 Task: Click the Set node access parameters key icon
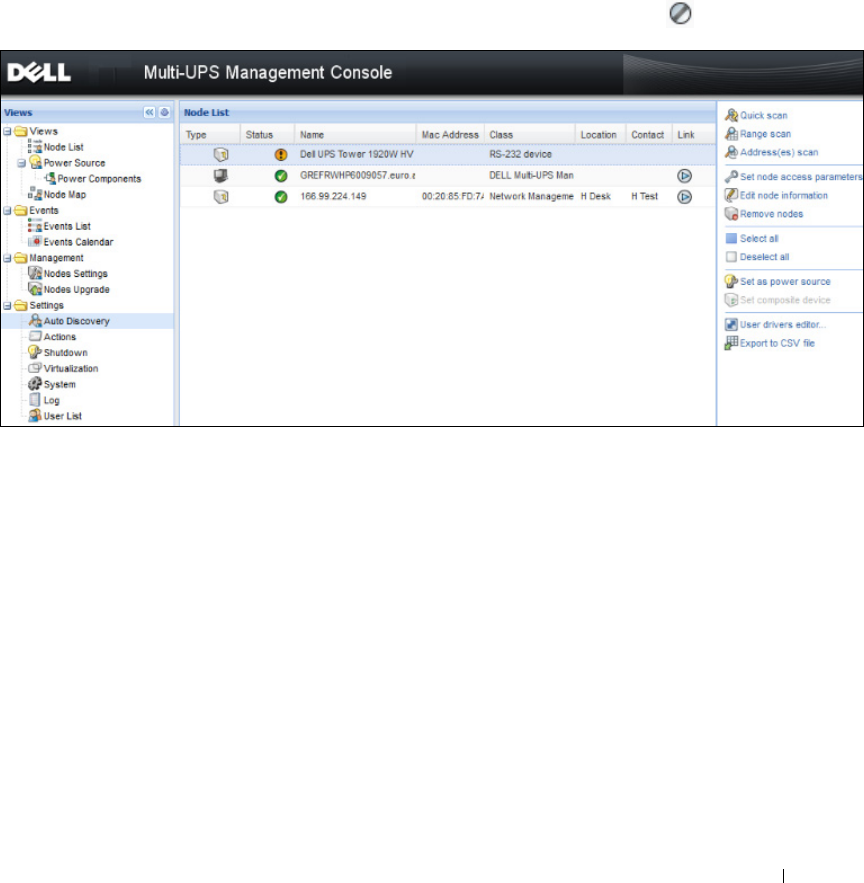click(731, 176)
